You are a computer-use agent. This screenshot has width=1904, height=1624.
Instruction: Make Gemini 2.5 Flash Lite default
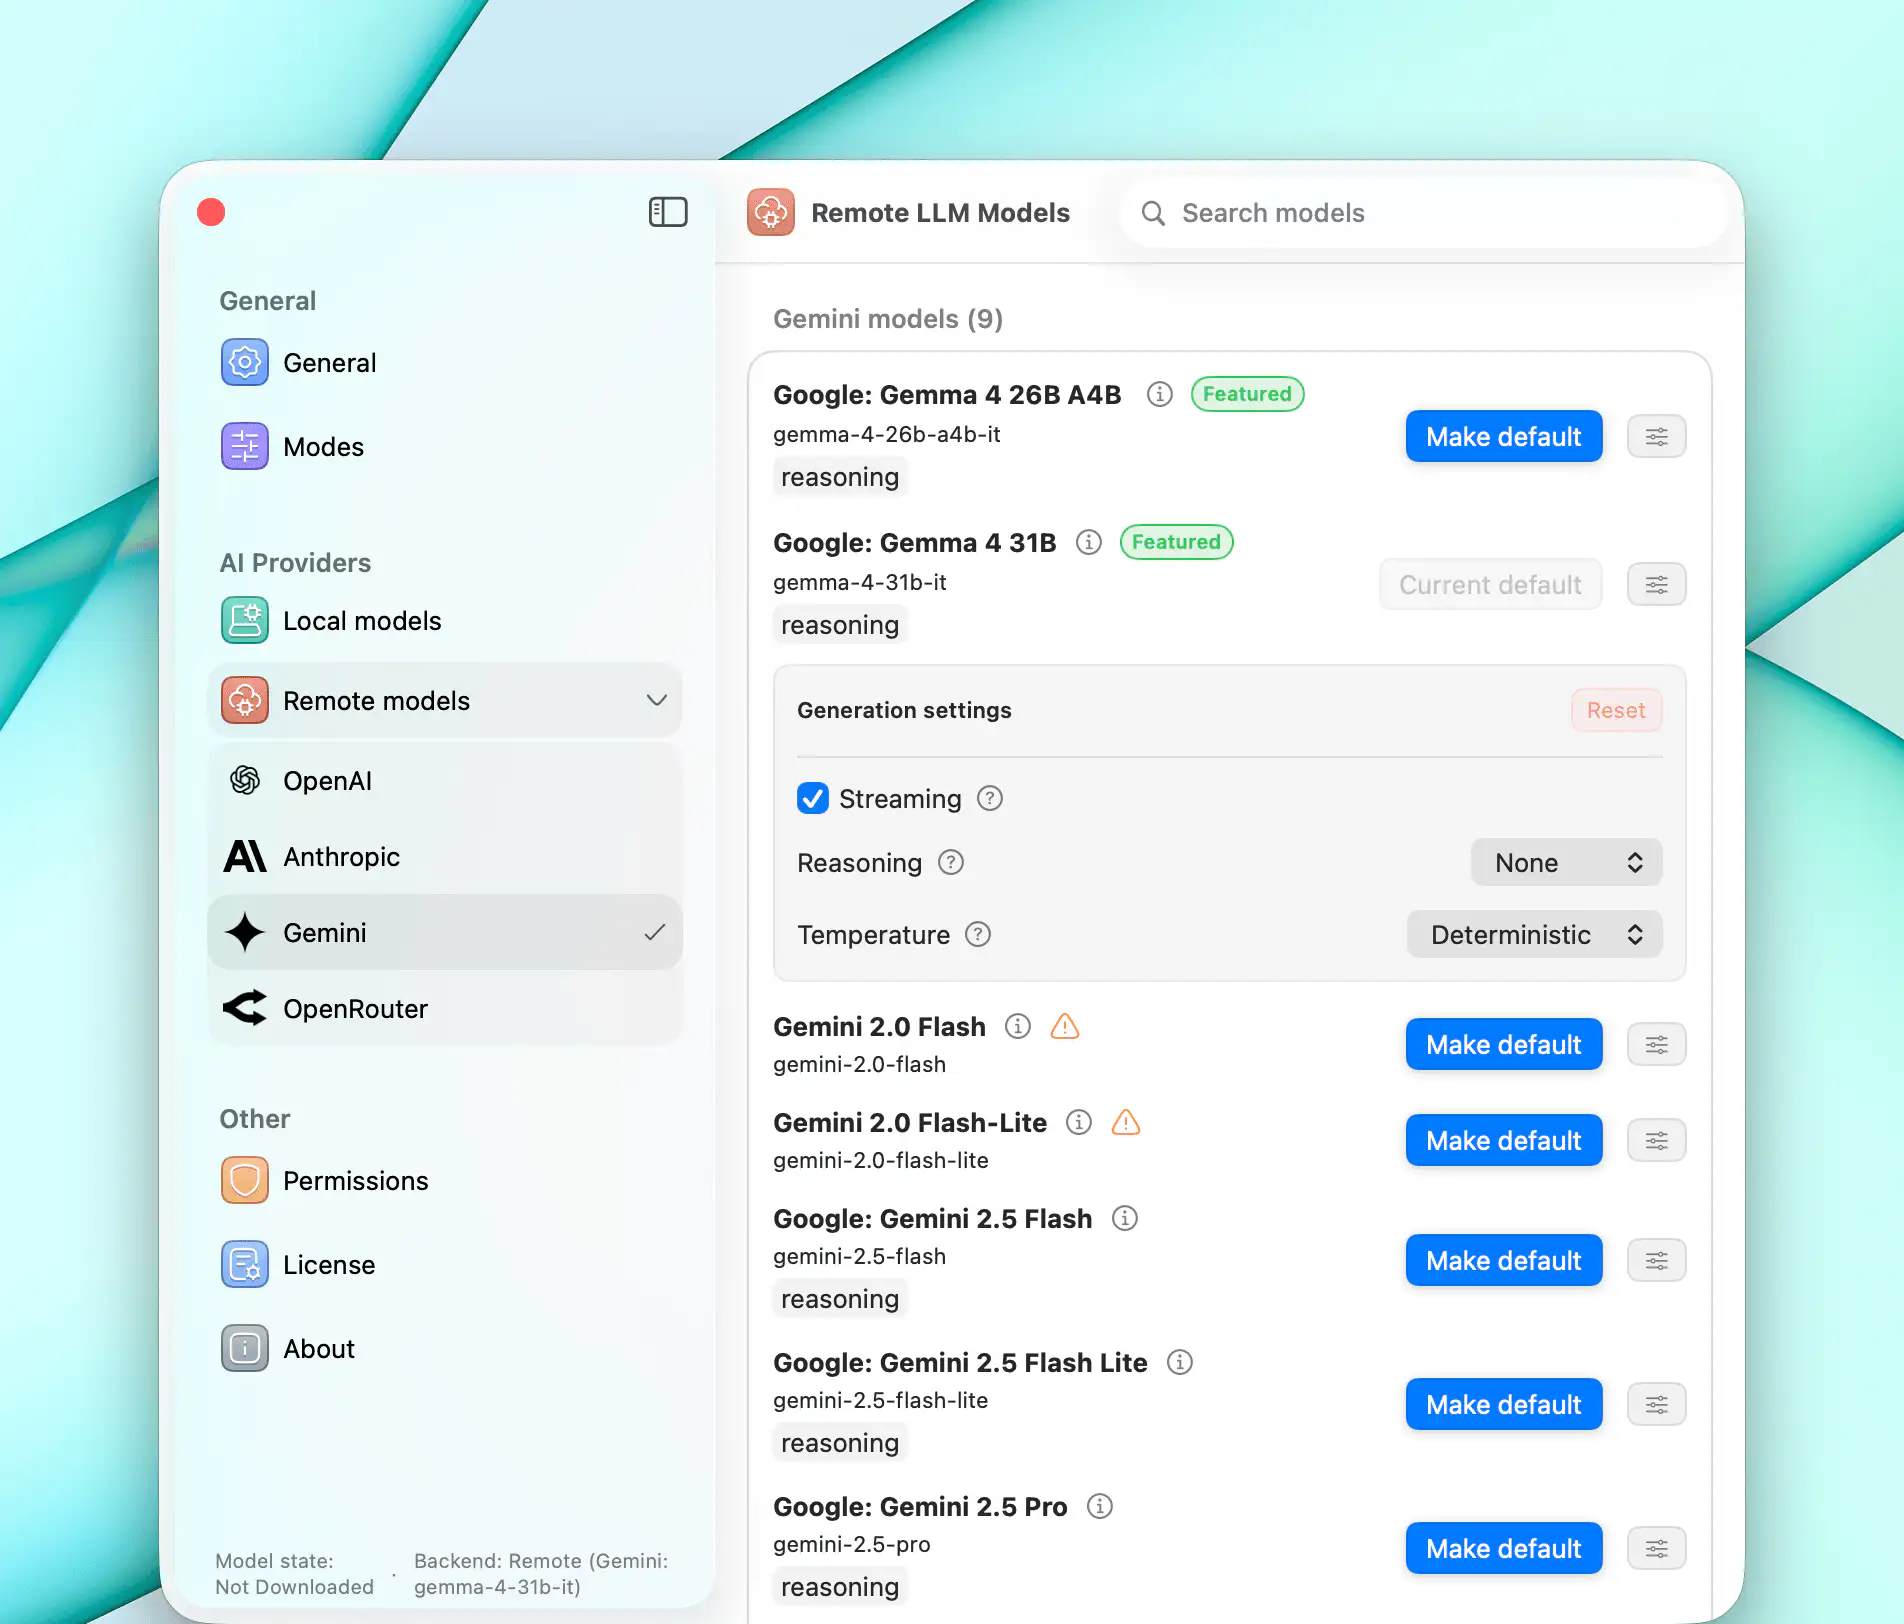click(1504, 1404)
